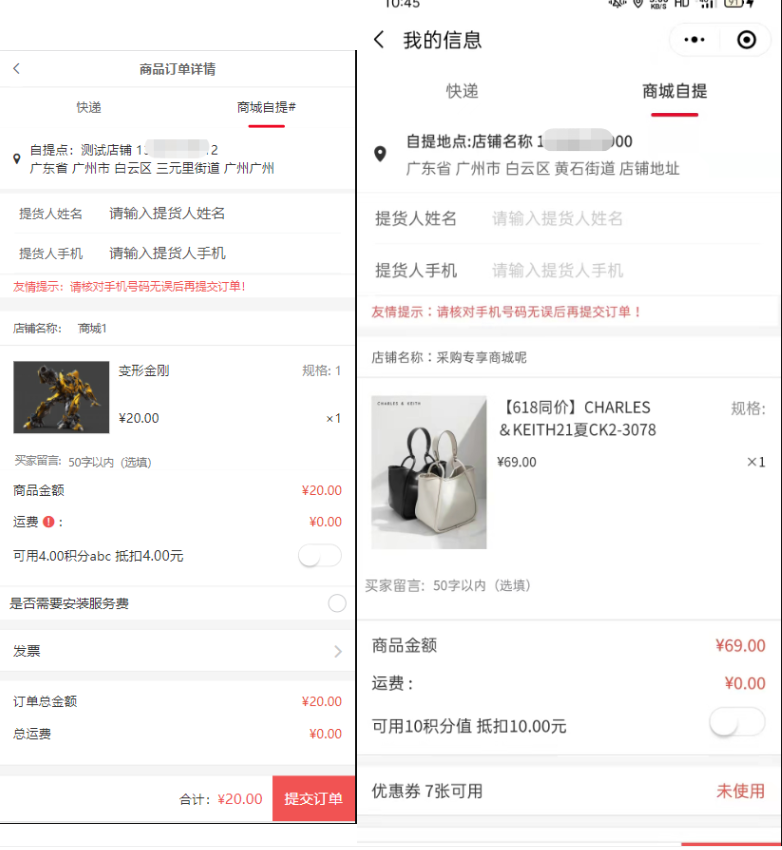Enable the 10积分值 抵扣10.00元 switch

coord(737,723)
